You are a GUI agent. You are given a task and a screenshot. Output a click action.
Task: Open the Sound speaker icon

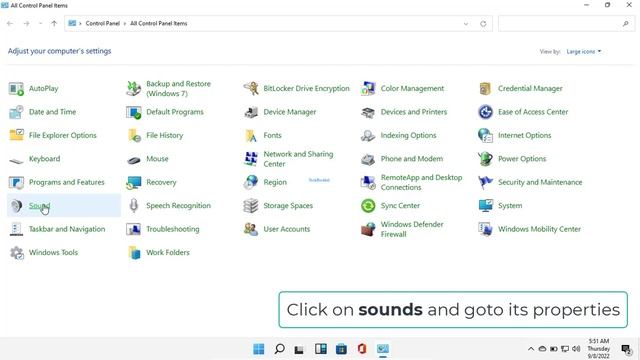(x=16, y=206)
